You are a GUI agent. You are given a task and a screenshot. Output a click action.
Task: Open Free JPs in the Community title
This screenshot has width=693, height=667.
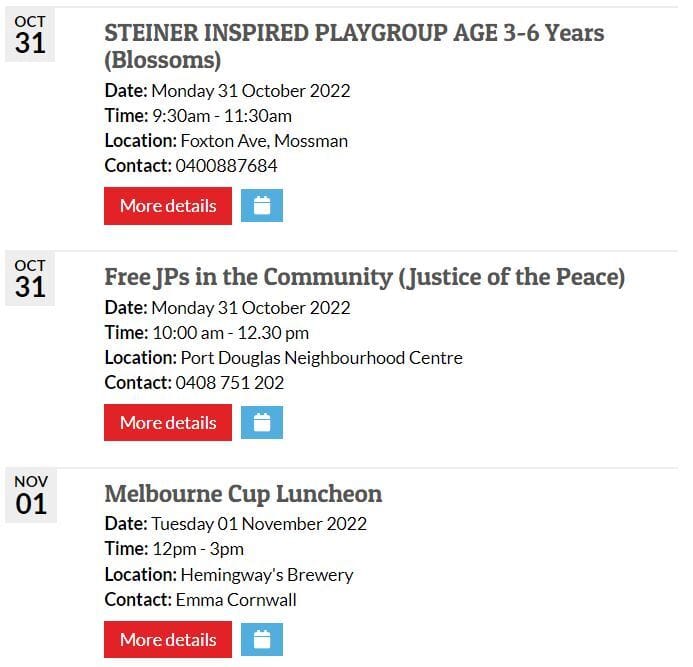click(364, 277)
